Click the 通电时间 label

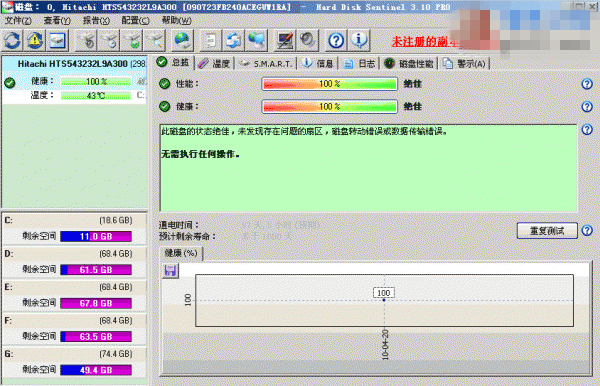[x=179, y=225]
